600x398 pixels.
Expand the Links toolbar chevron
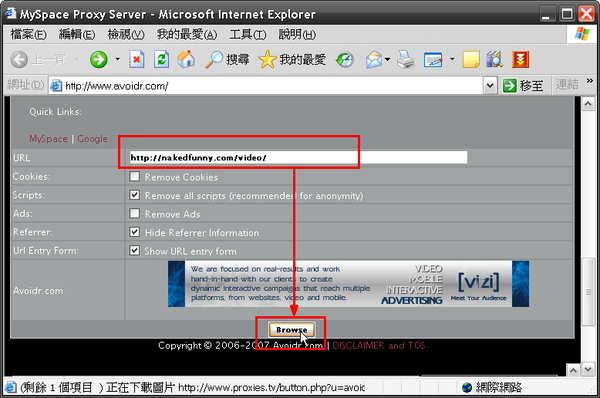[589, 81]
